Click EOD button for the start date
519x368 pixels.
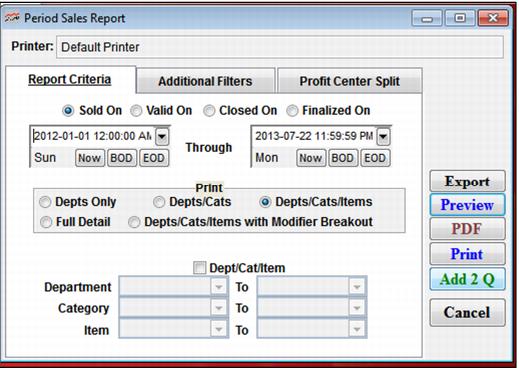tap(154, 158)
